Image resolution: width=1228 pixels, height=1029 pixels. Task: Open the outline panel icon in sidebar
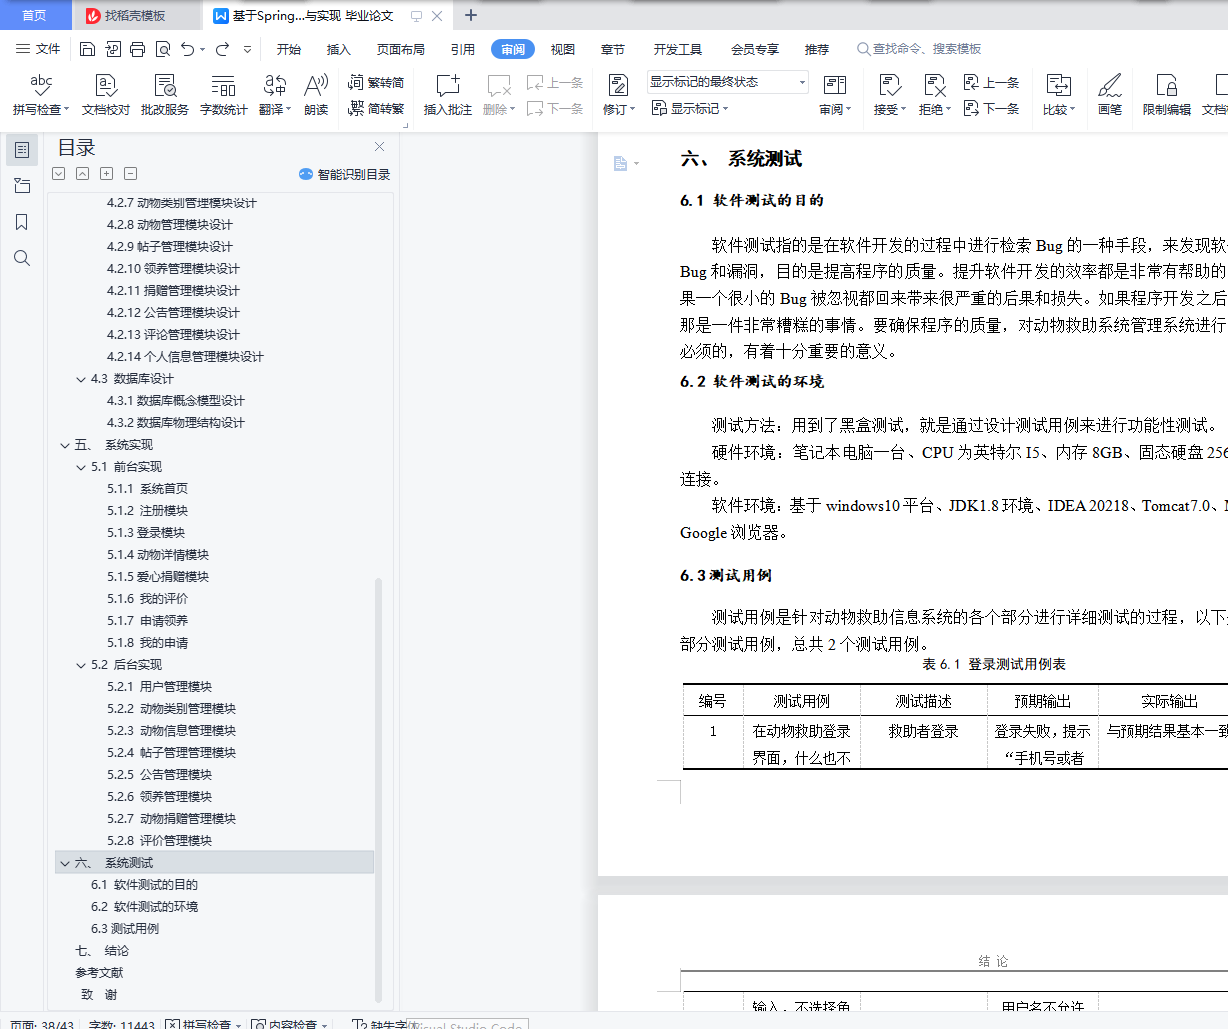[x=22, y=150]
